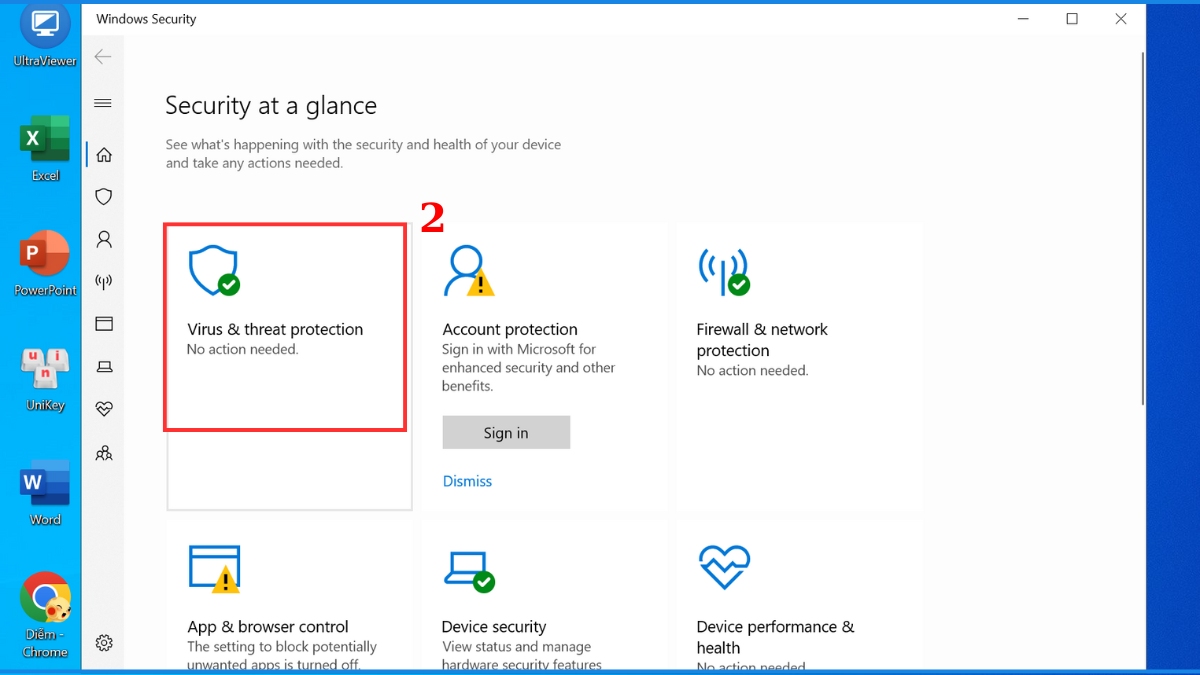Expand the navigation menu with hamburger icon
The width and height of the screenshot is (1200, 675).
coord(103,103)
